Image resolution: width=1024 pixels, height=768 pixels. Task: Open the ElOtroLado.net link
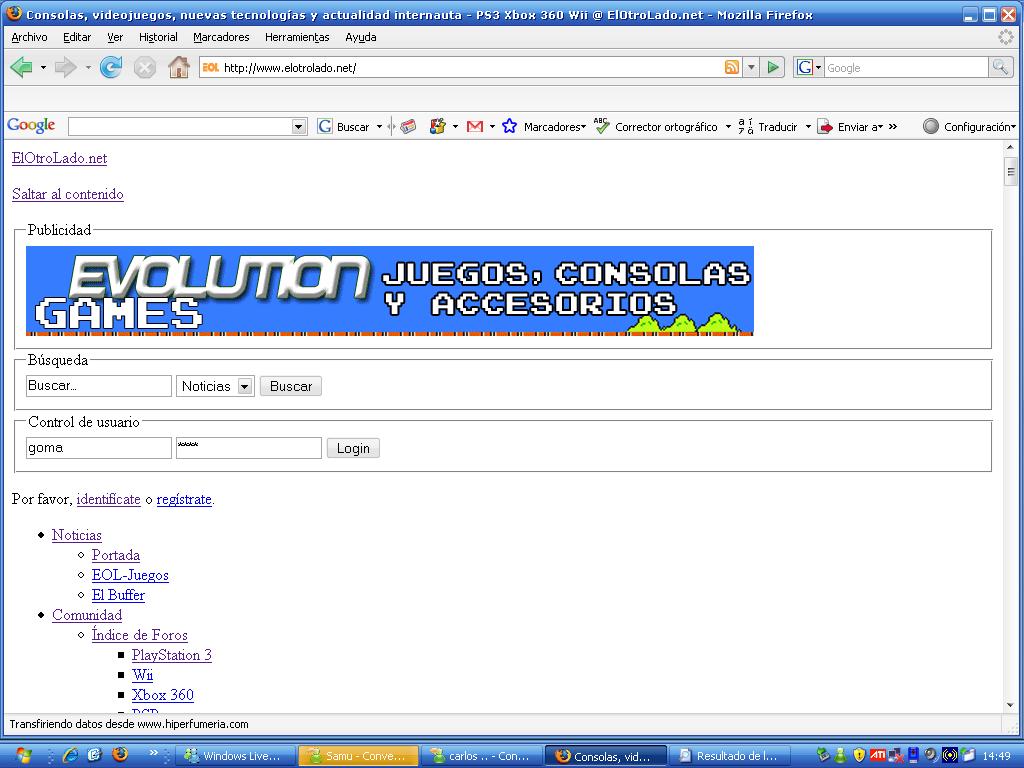coord(59,159)
